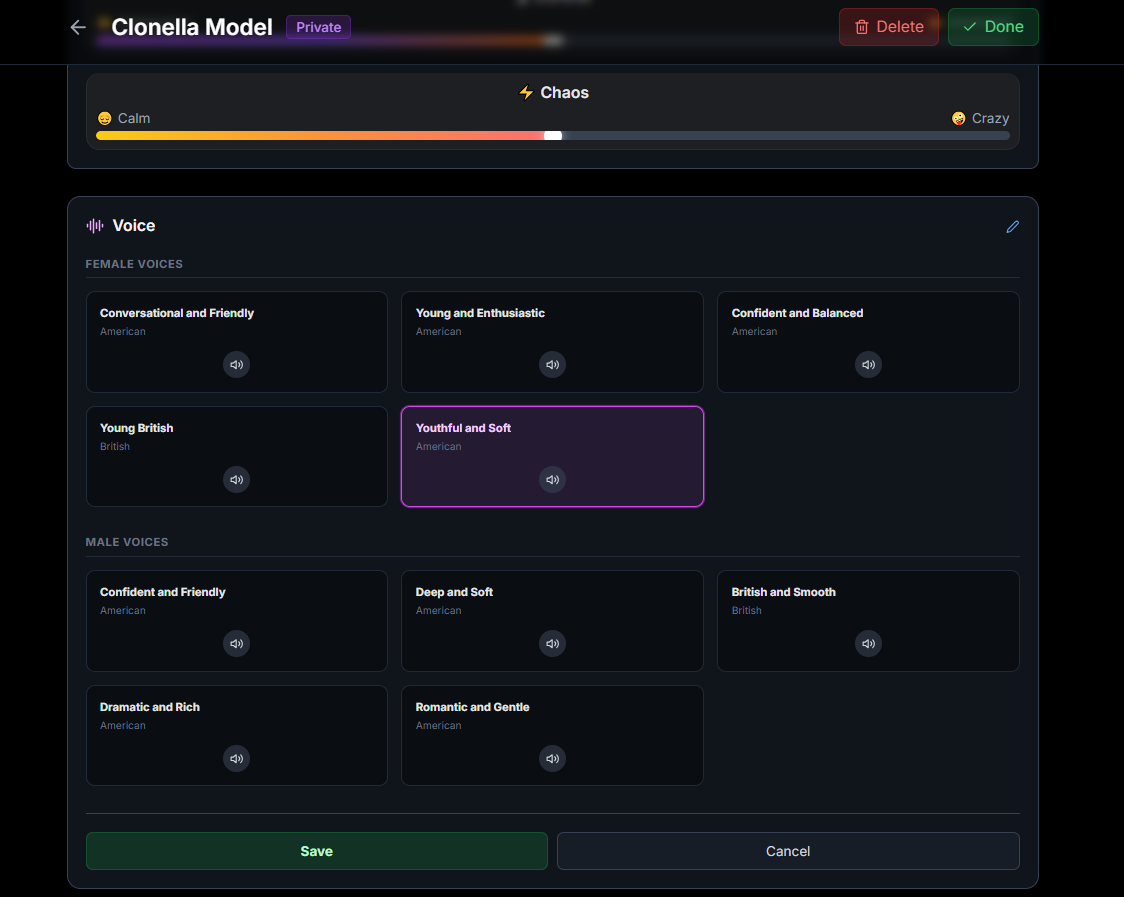Image resolution: width=1124 pixels, height=897 pixels.
Task: Preview Confident and Balanced voice audio
Action: click(x=868, y=365)
